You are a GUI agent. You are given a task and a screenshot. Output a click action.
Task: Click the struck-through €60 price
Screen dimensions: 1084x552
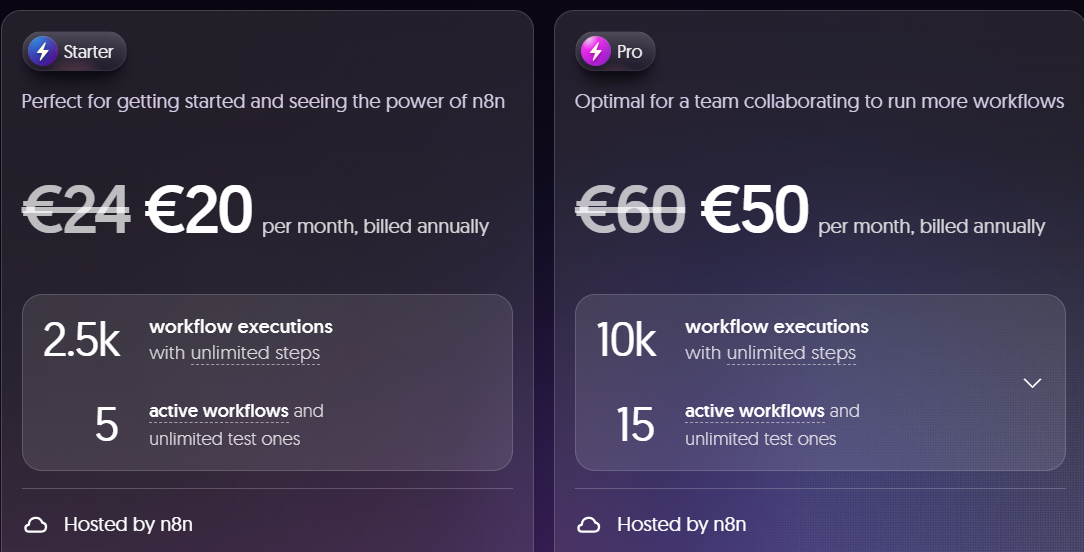[x=630, y=210]
